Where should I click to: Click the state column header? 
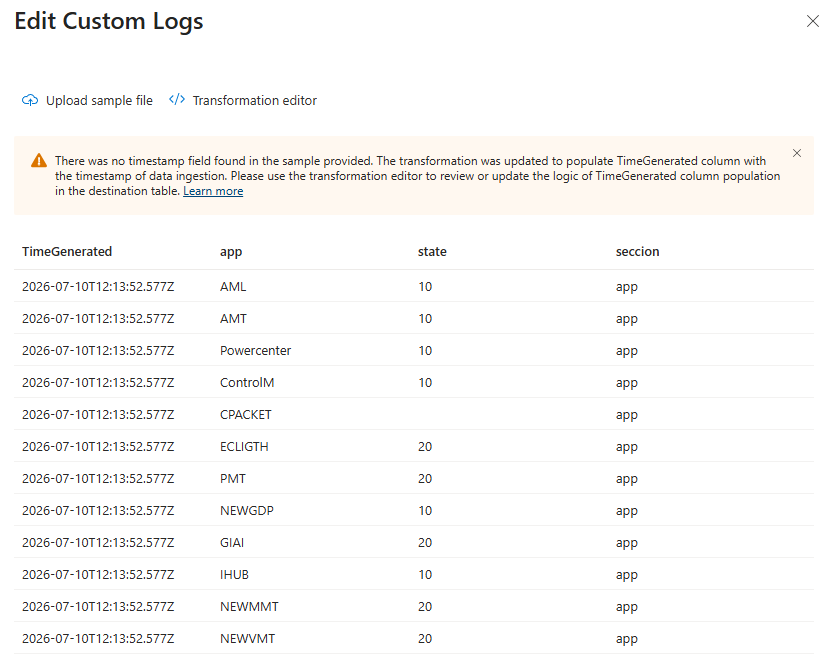click(432, 251)
